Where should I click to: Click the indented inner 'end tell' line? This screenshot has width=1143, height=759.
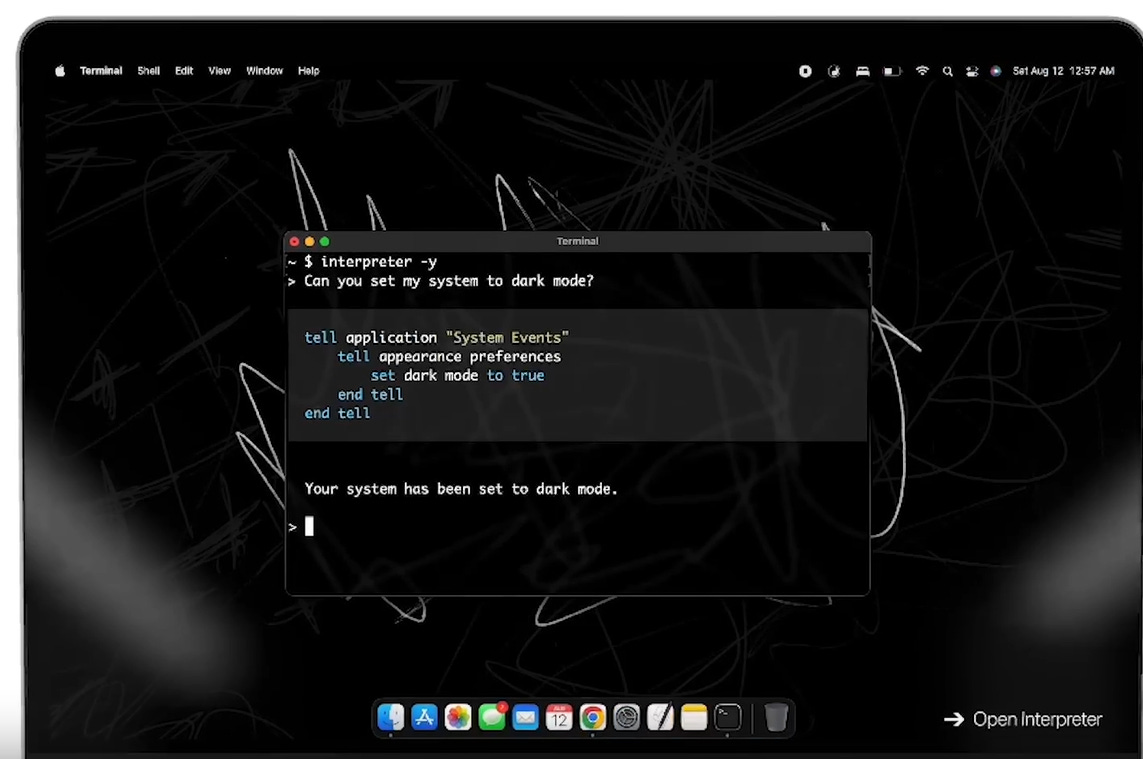[x=370, y=394]
